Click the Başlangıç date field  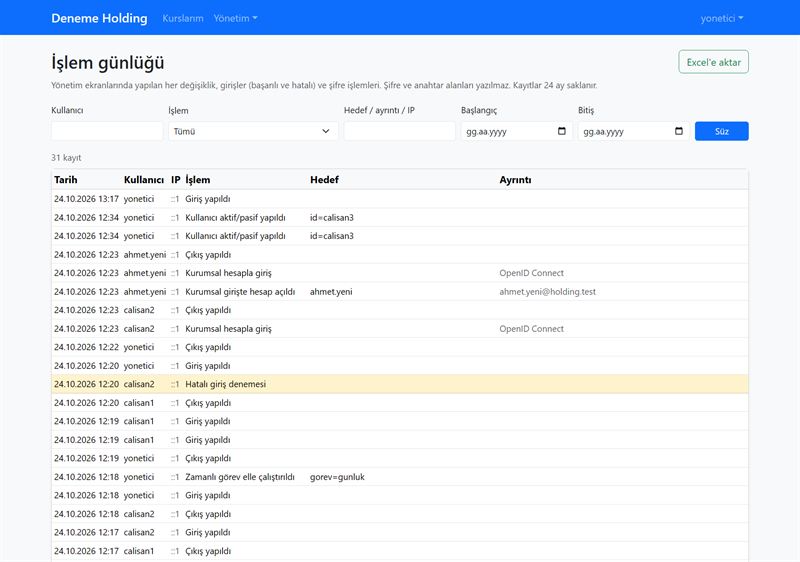516,131
